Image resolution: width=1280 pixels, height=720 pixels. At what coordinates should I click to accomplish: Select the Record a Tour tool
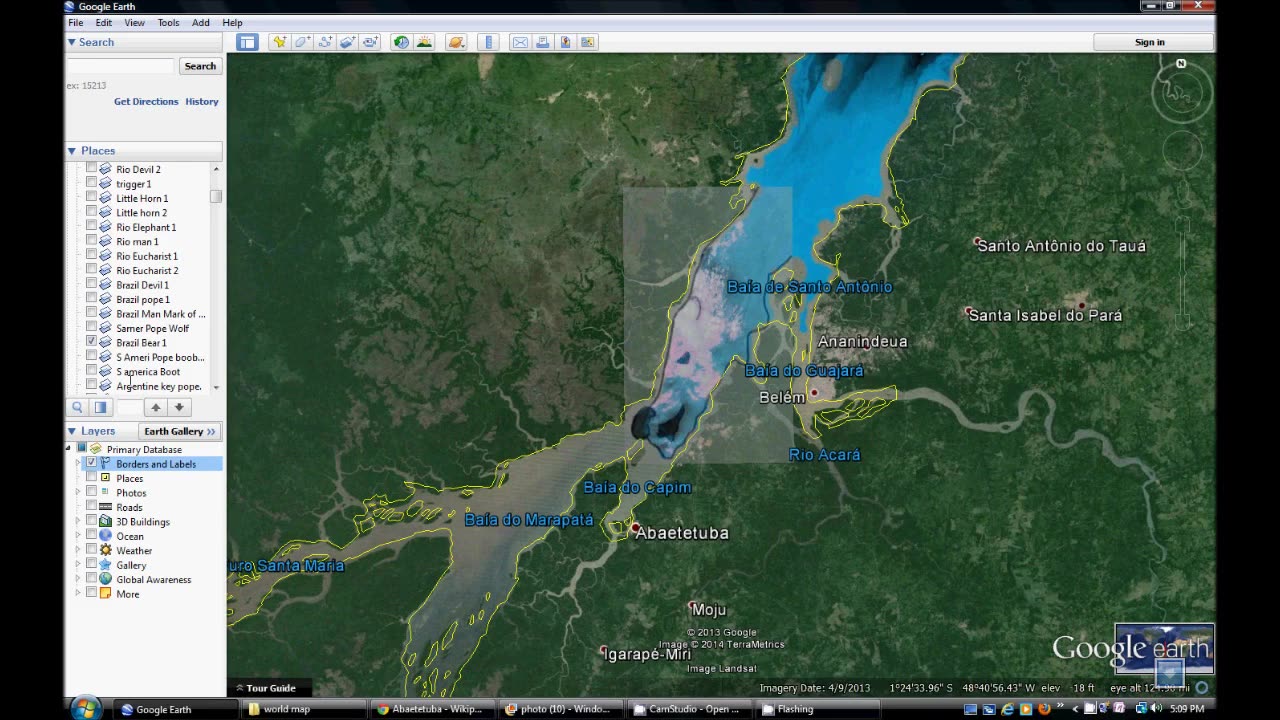click(370, 42)
